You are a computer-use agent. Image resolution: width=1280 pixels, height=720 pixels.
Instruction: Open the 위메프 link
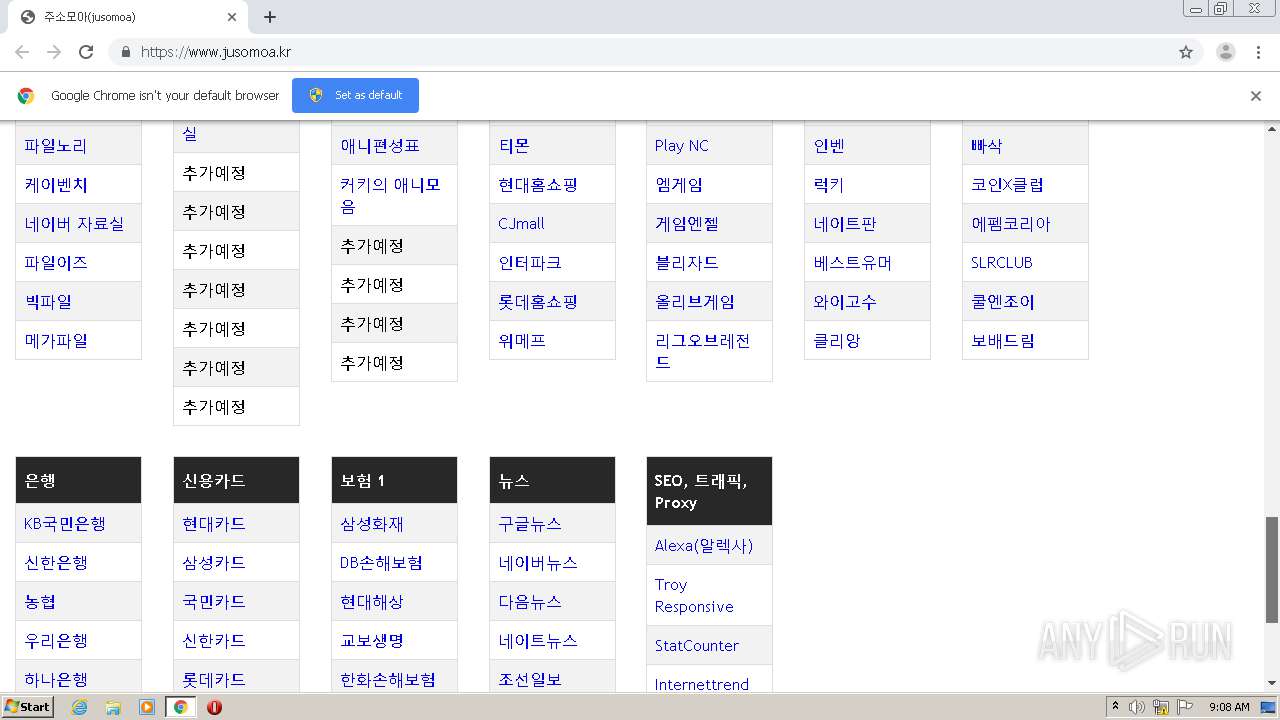(x=522, y=341)
